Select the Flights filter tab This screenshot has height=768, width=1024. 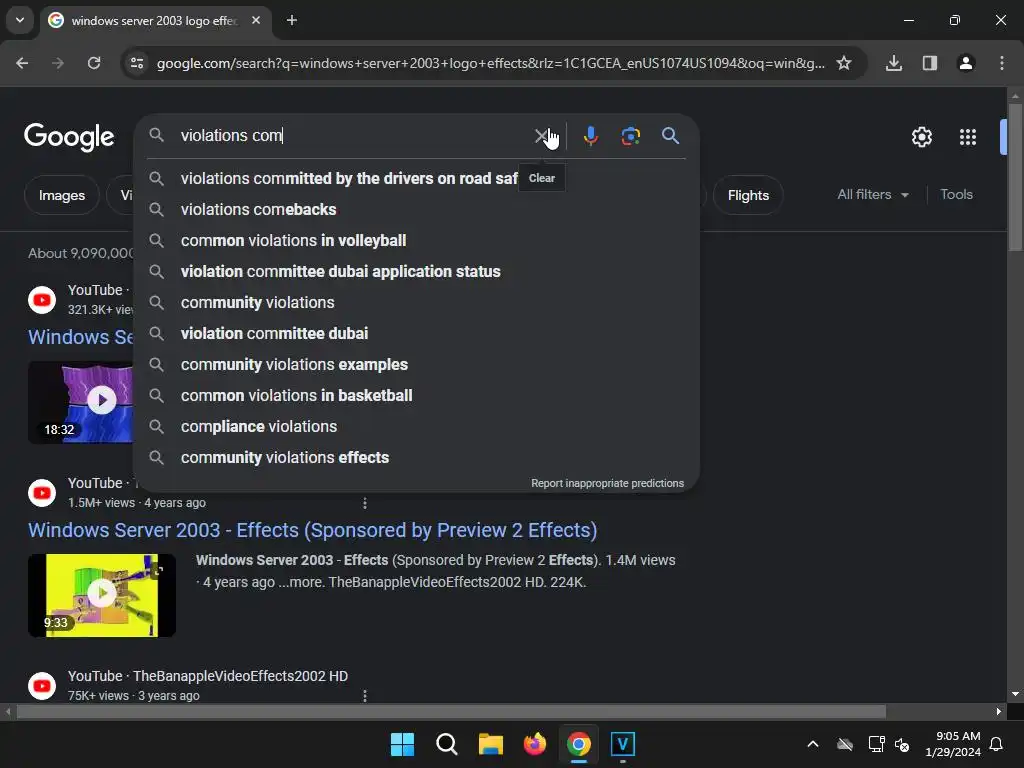748,195
